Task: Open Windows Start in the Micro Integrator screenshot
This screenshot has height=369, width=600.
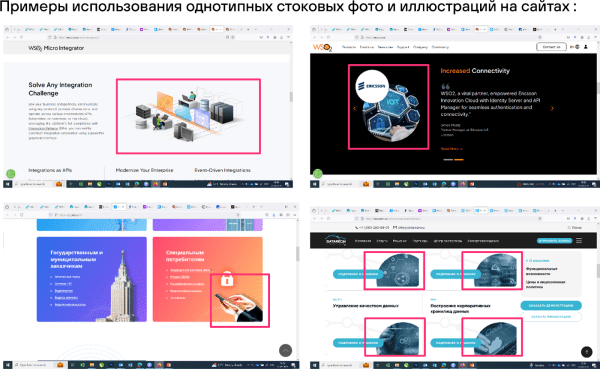Action: [x=7, y=184]
